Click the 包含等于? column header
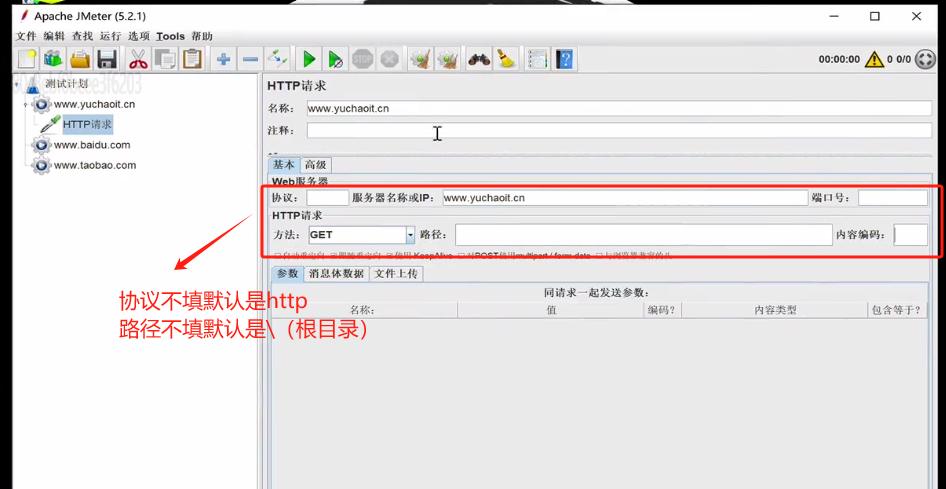 pos(897,310)
